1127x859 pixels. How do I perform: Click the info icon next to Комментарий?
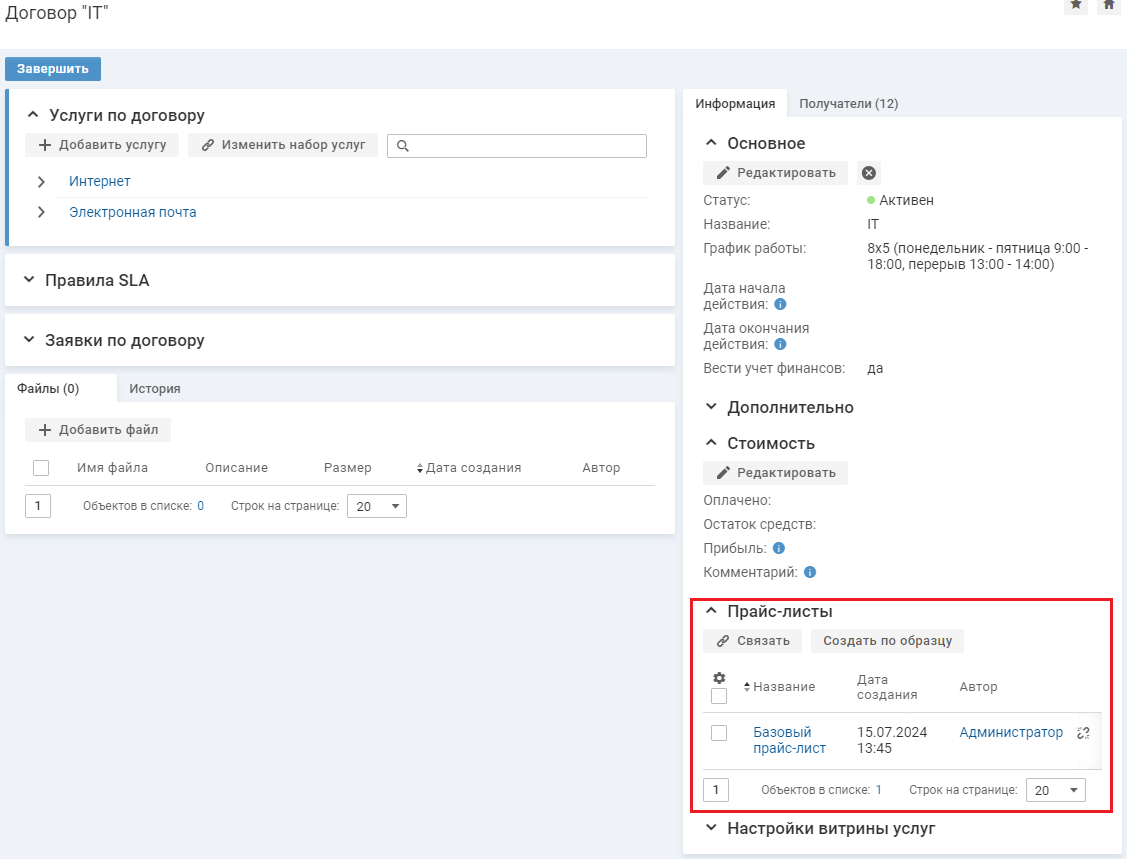pyautogui.click(x=810, y=573)
